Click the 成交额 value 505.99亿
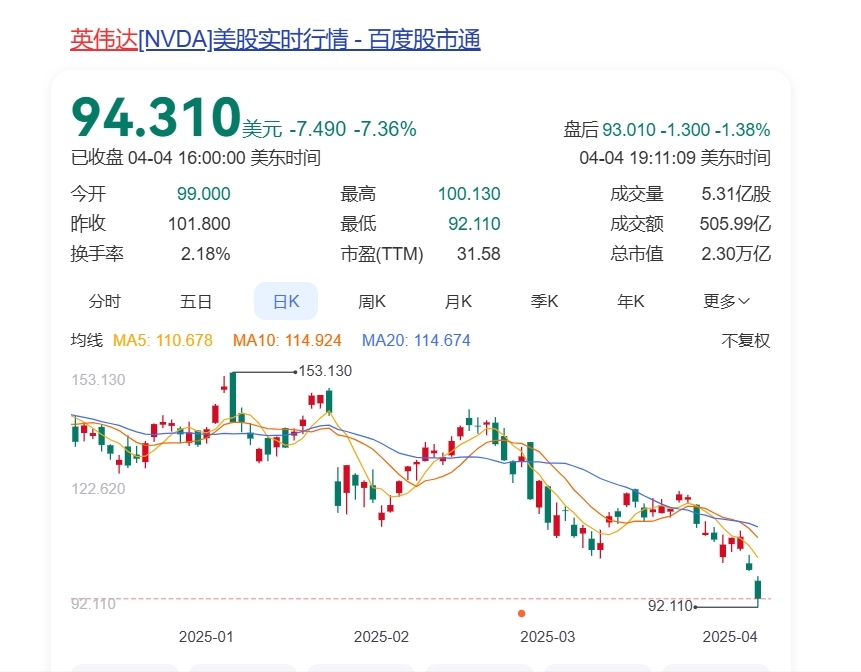This screenshot has width=861, height=672. 735,224
